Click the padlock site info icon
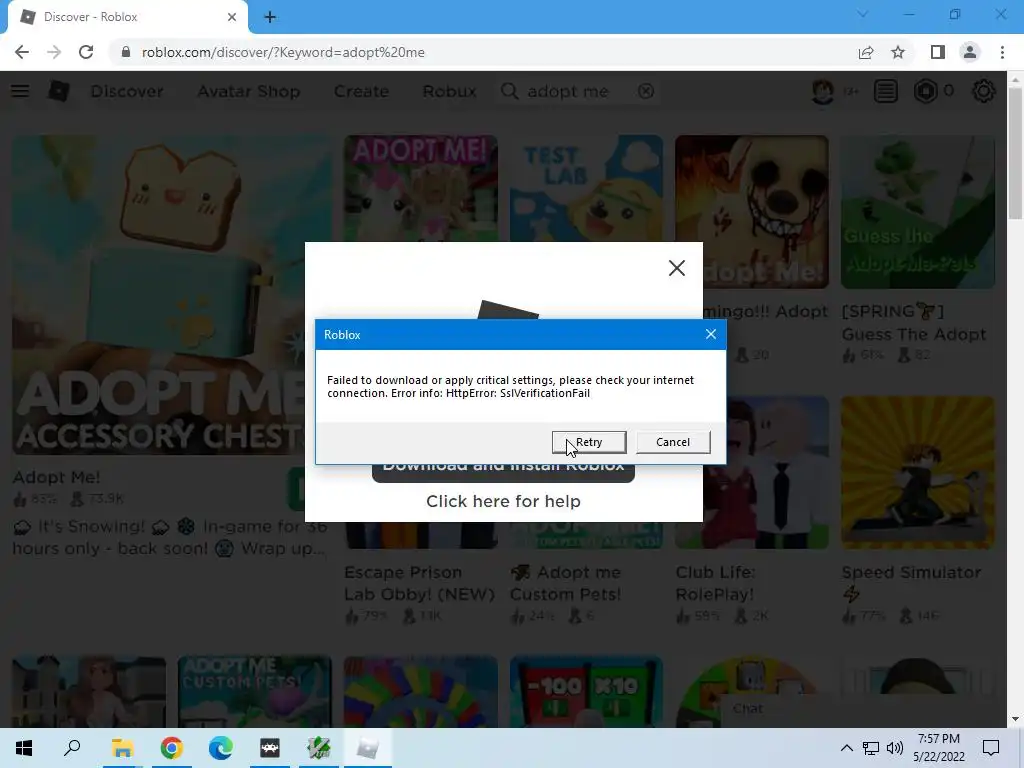Screen dimensions: 1024x768 point(126,52)
